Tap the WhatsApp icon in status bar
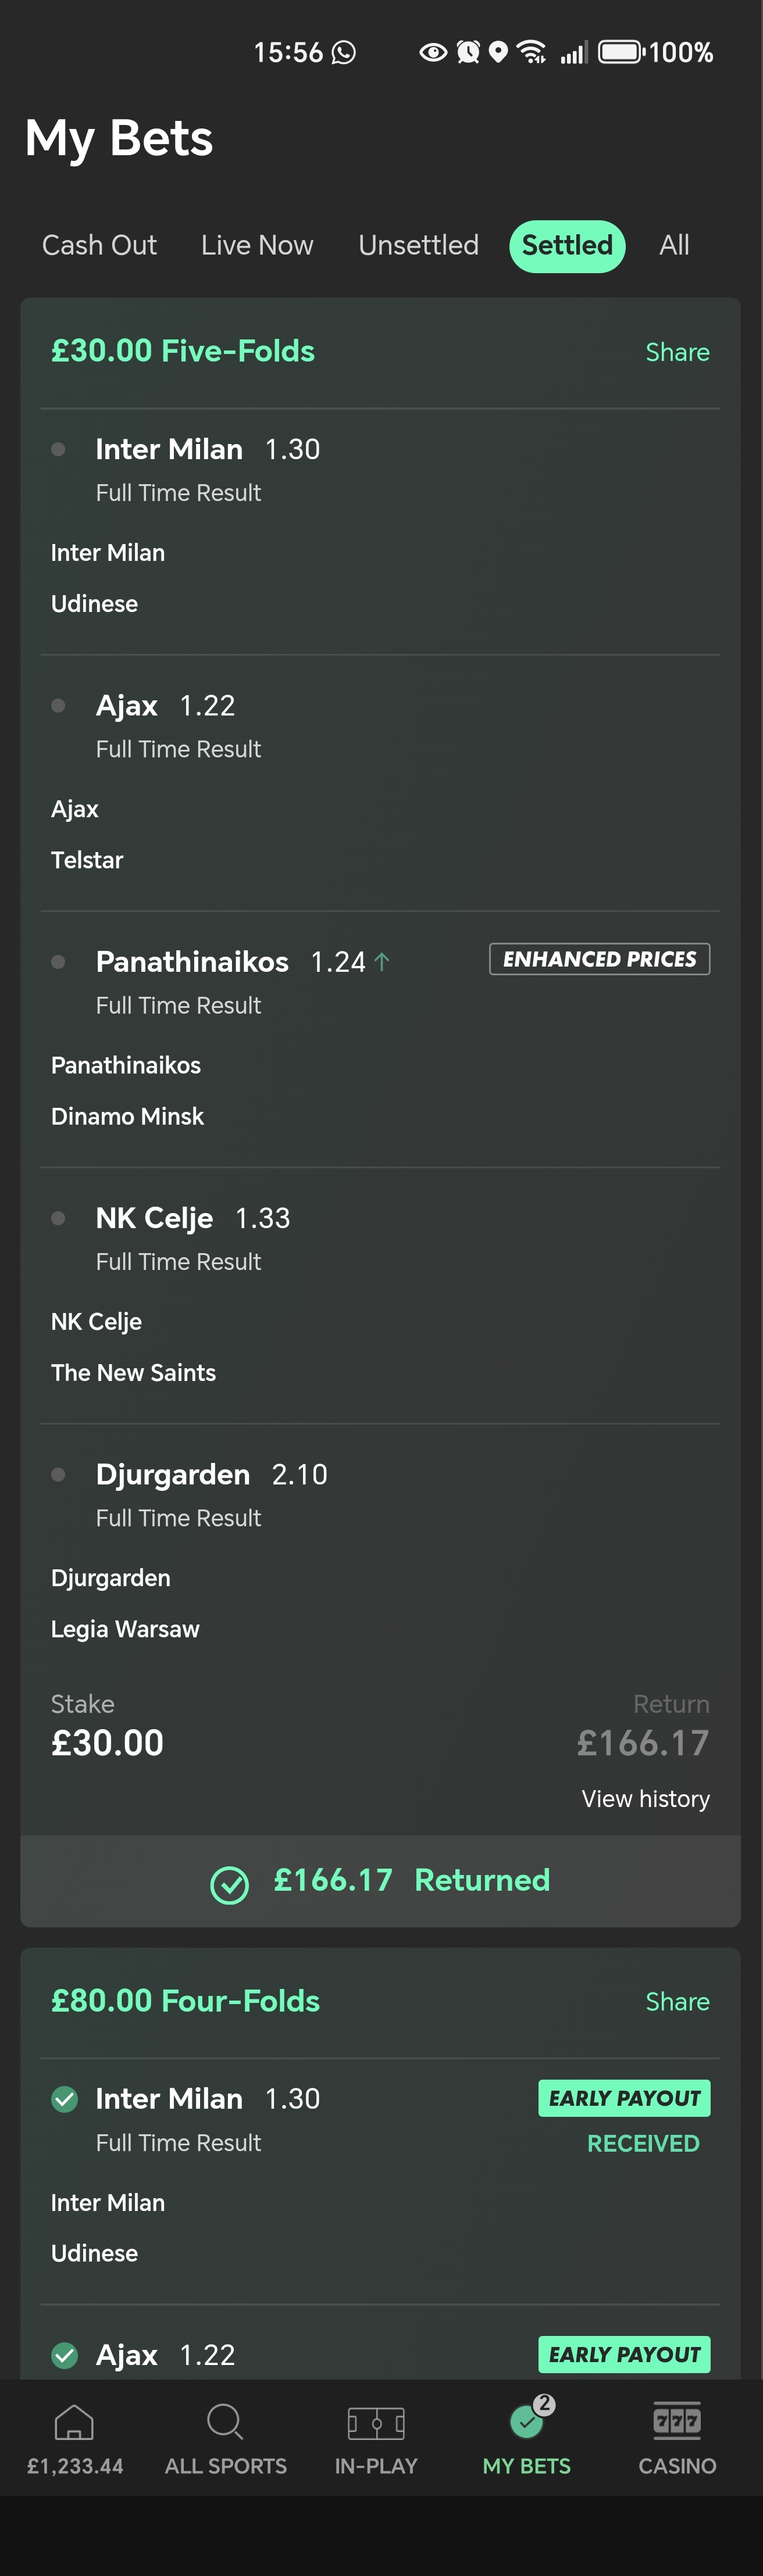The width and height of the screenshot is (763, 2576). [344, 52]
